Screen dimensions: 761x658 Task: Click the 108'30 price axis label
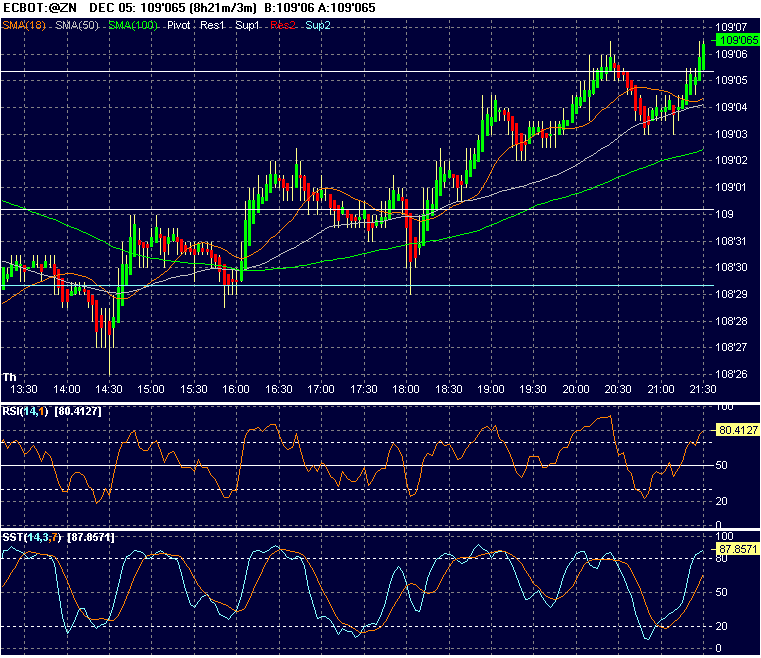coord(731,267)
